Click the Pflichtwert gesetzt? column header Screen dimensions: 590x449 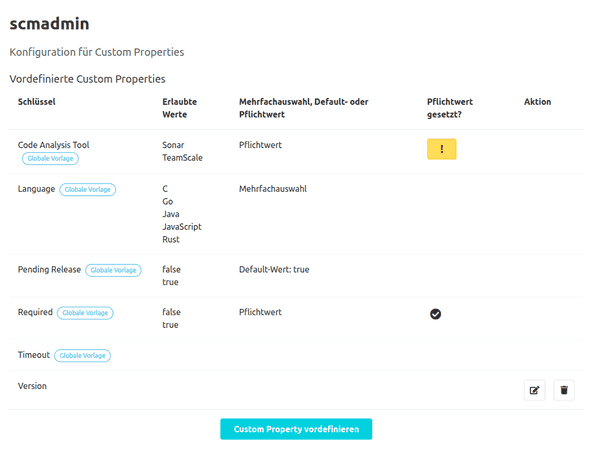450,108
